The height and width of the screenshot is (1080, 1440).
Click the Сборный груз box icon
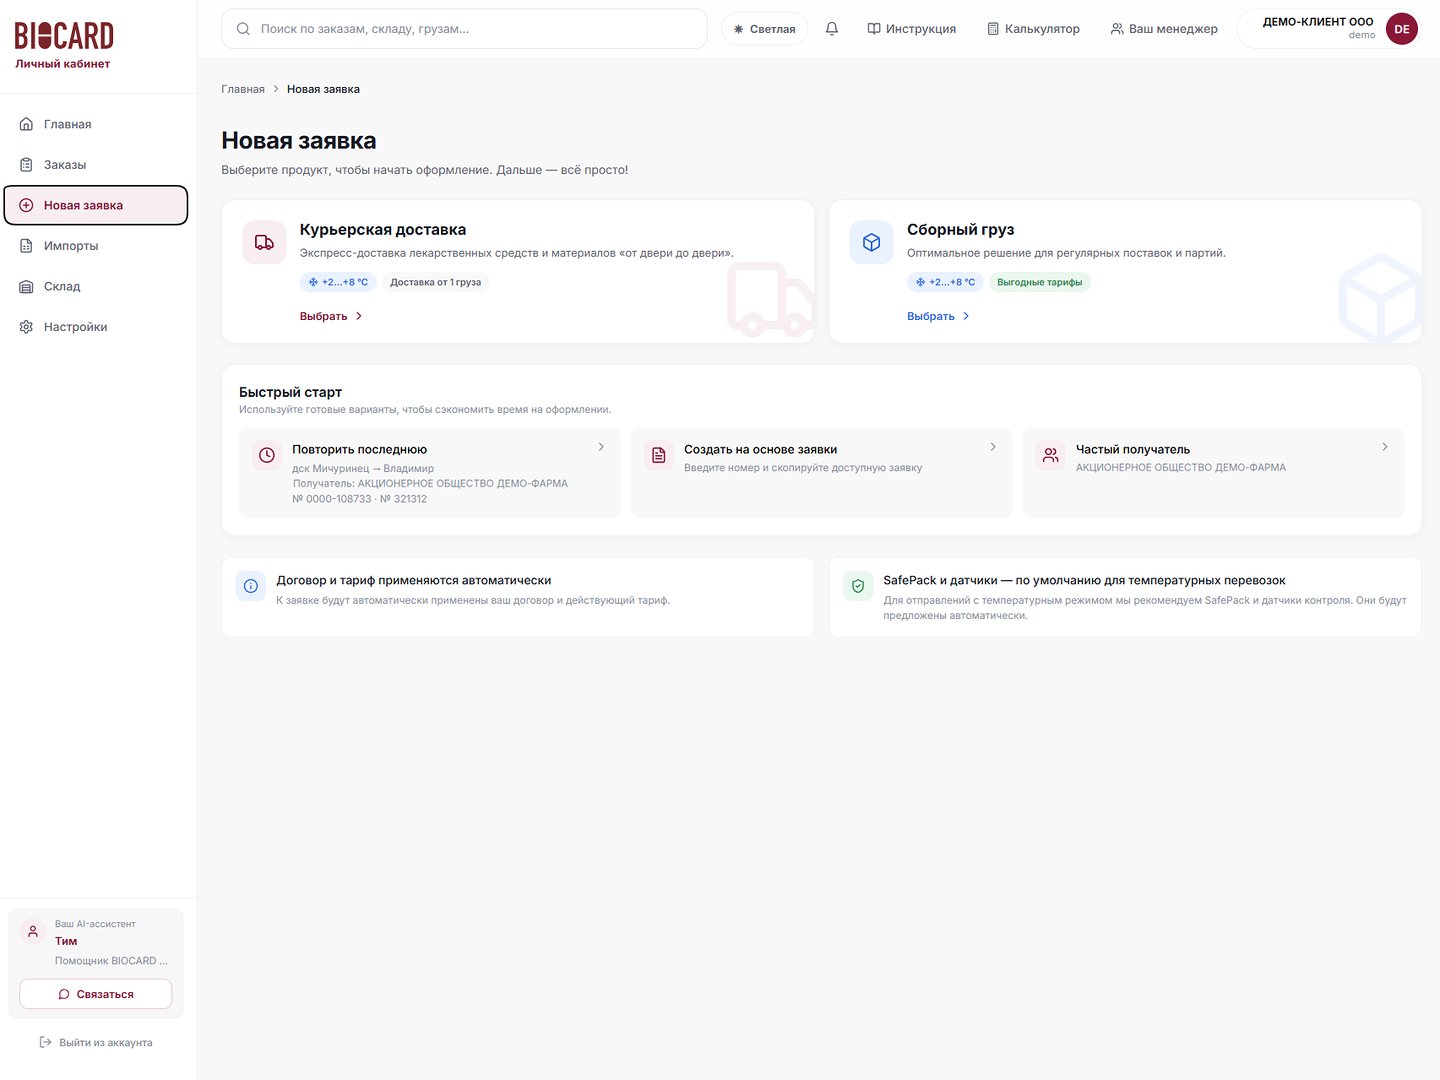point(871,243)
